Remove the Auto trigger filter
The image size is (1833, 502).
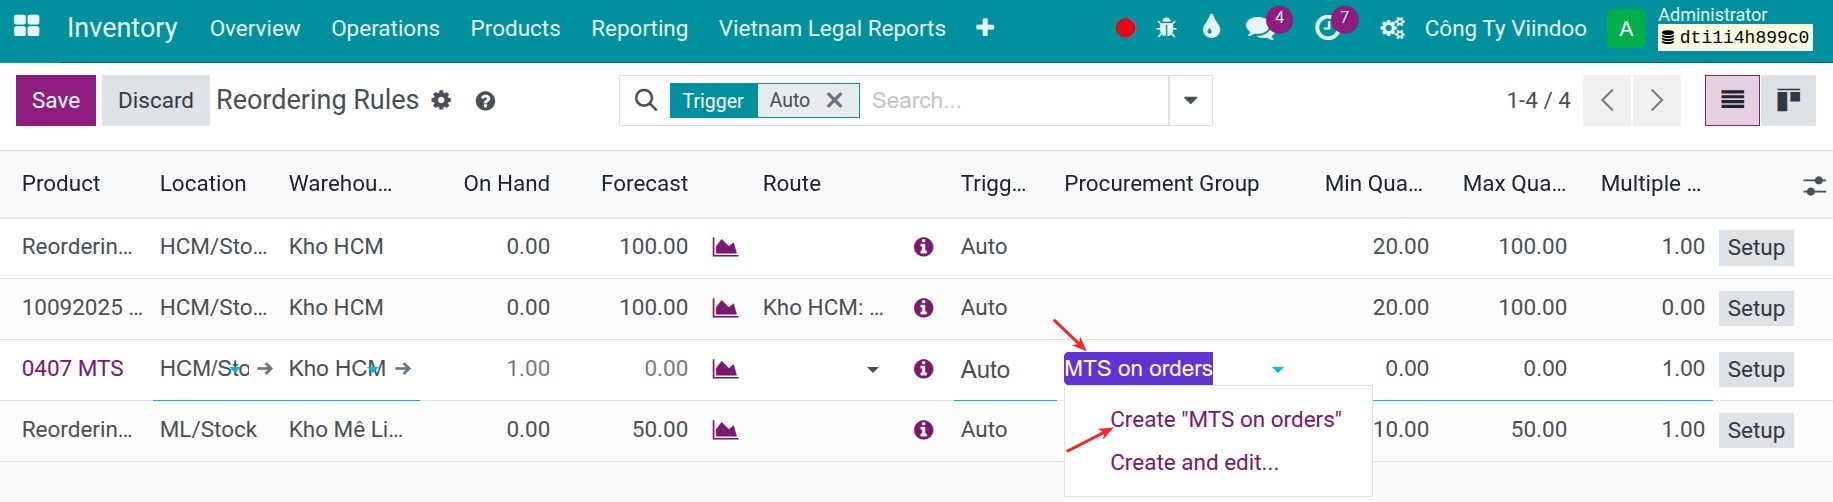(x=835, y=100)
